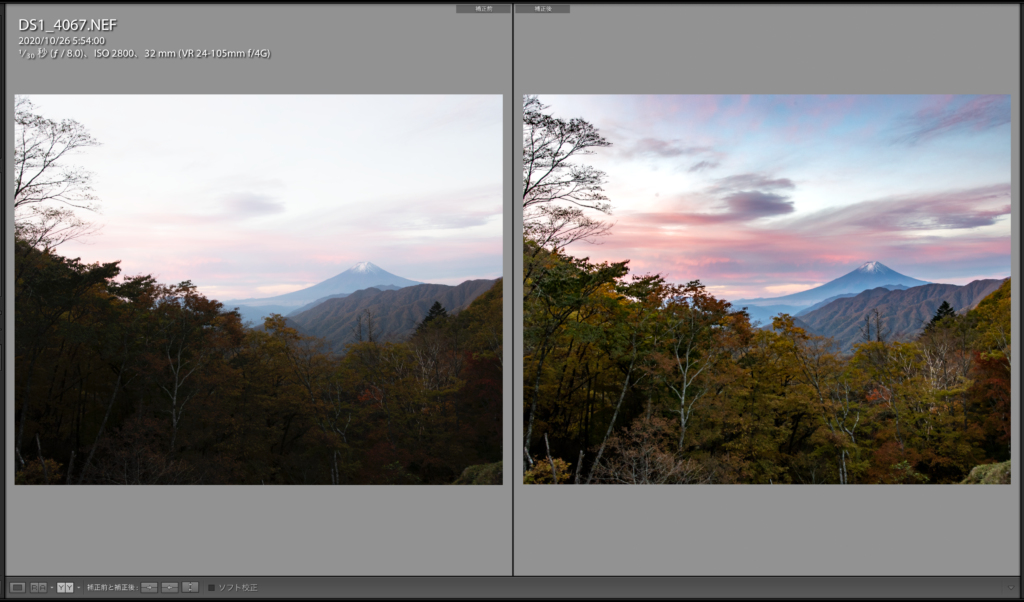This screenshot has width=1024, height=602.
Task: Click the DS1_4067.NEF filename overlay
Action: point(66,24)
